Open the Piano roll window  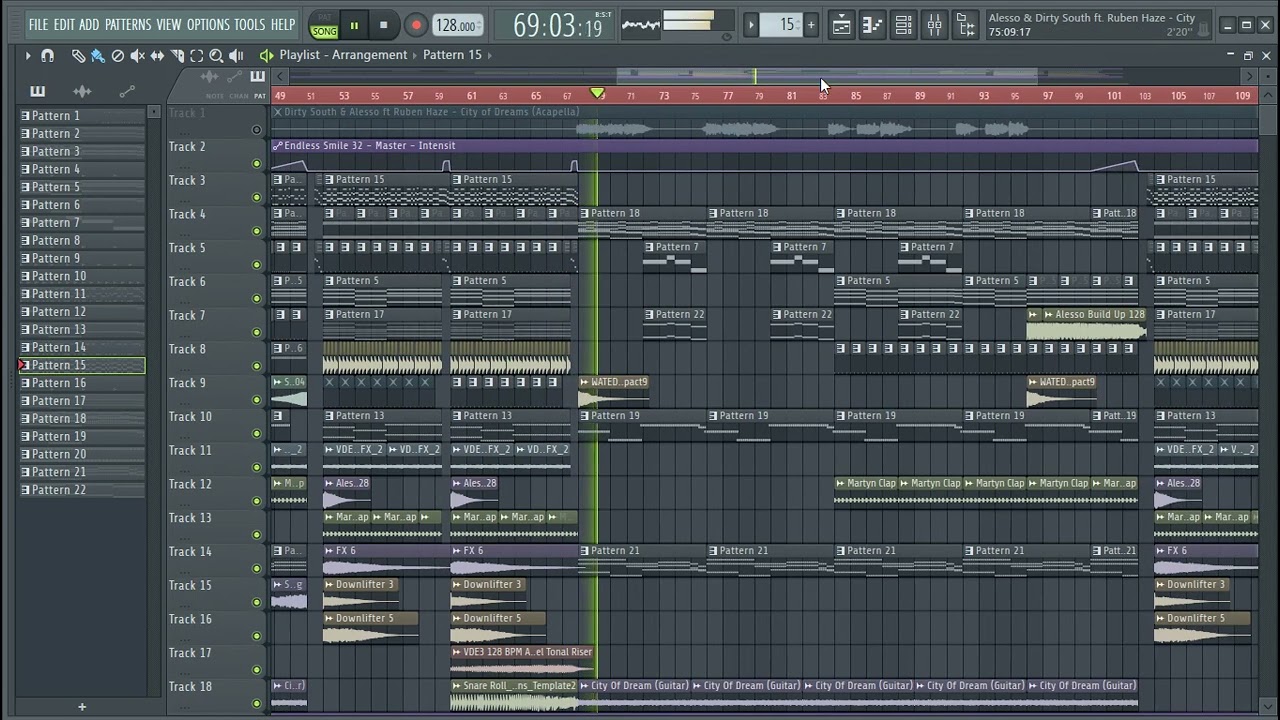click(x=873, y=25)
